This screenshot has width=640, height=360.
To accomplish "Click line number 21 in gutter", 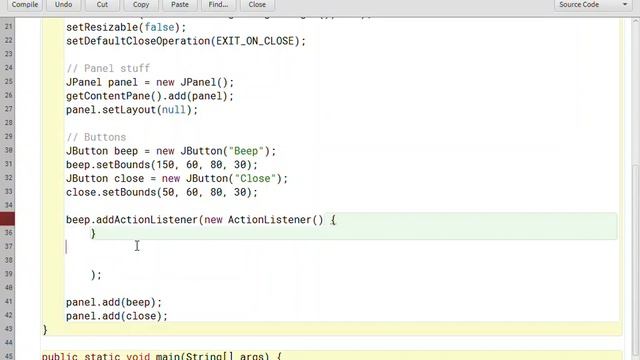I will tap(8, 27).
